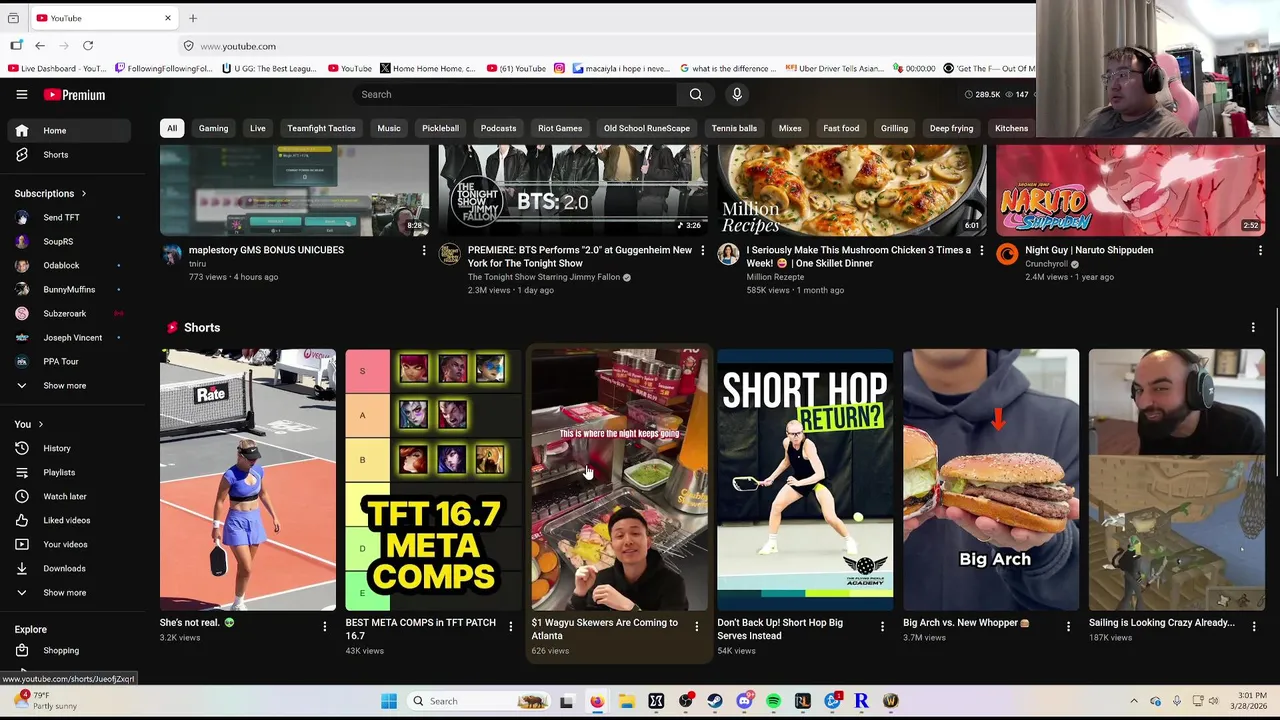Open Home in the sidebar
1280x720 pixels.
pyautogui.click(x=69, y=130)
